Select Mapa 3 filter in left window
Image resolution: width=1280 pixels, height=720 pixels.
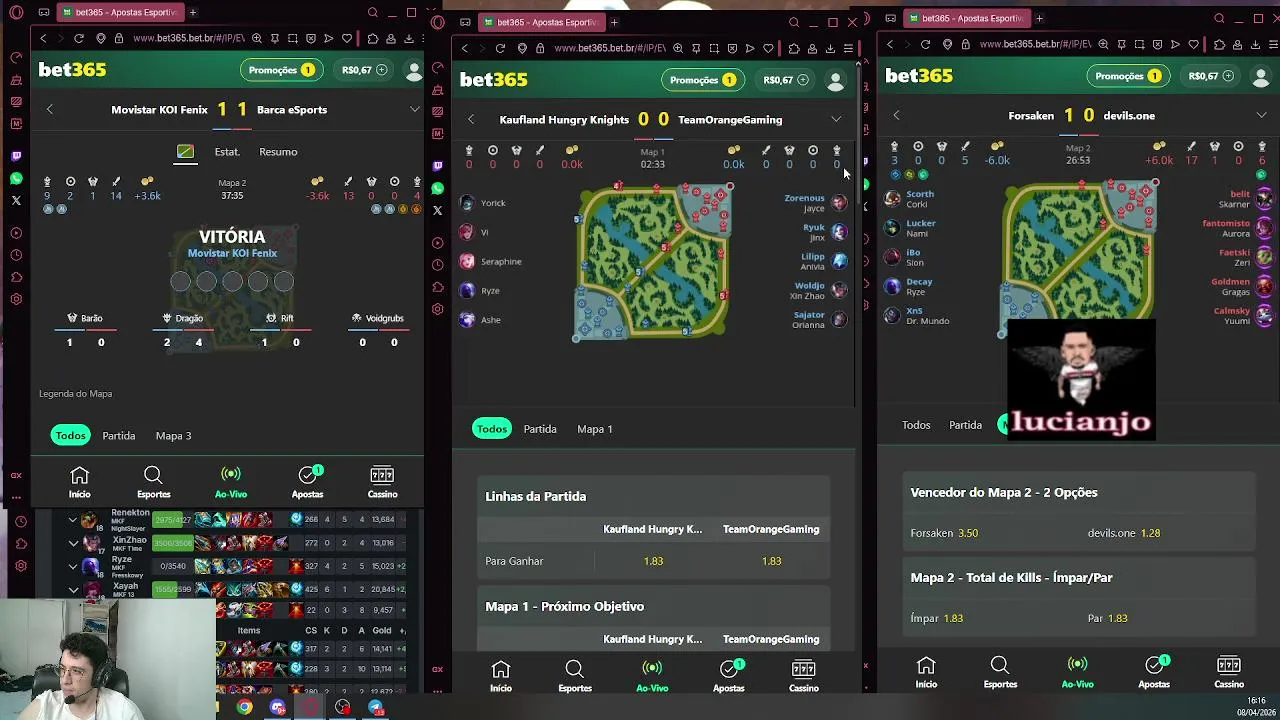click(x=173, y=436)
